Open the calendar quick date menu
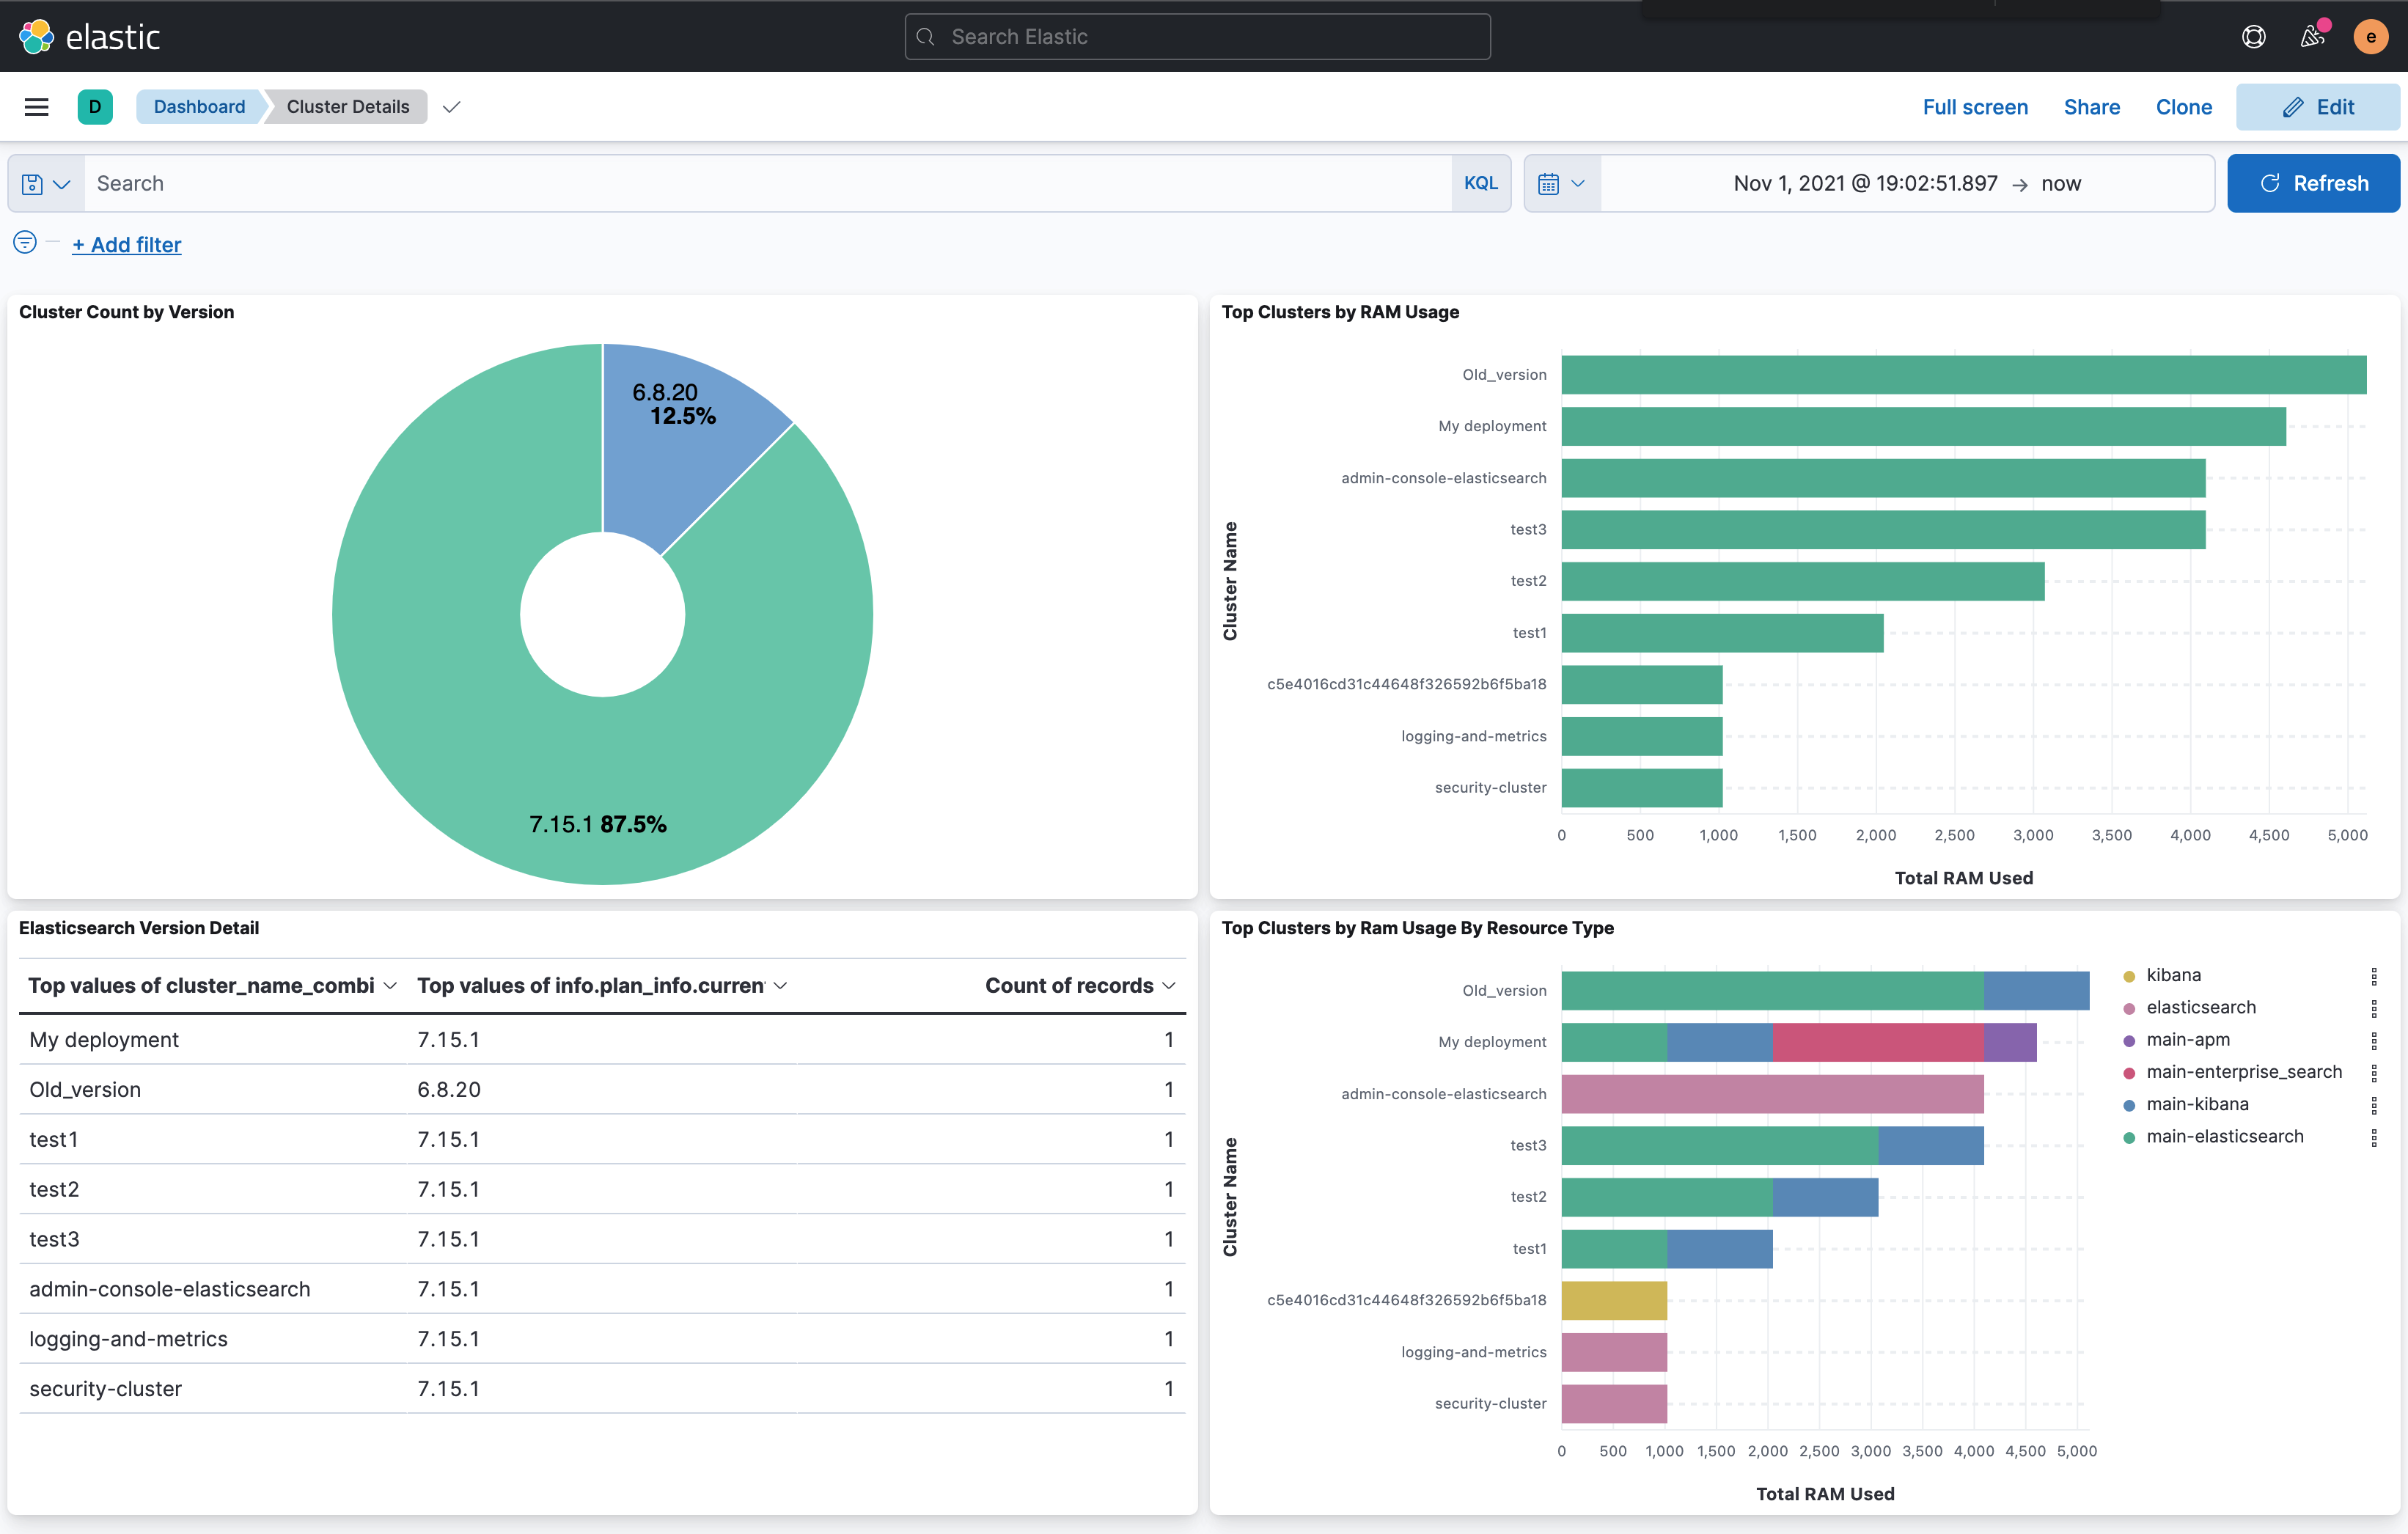The height and width of the screenshot is (1534, 2408). 1561,184
